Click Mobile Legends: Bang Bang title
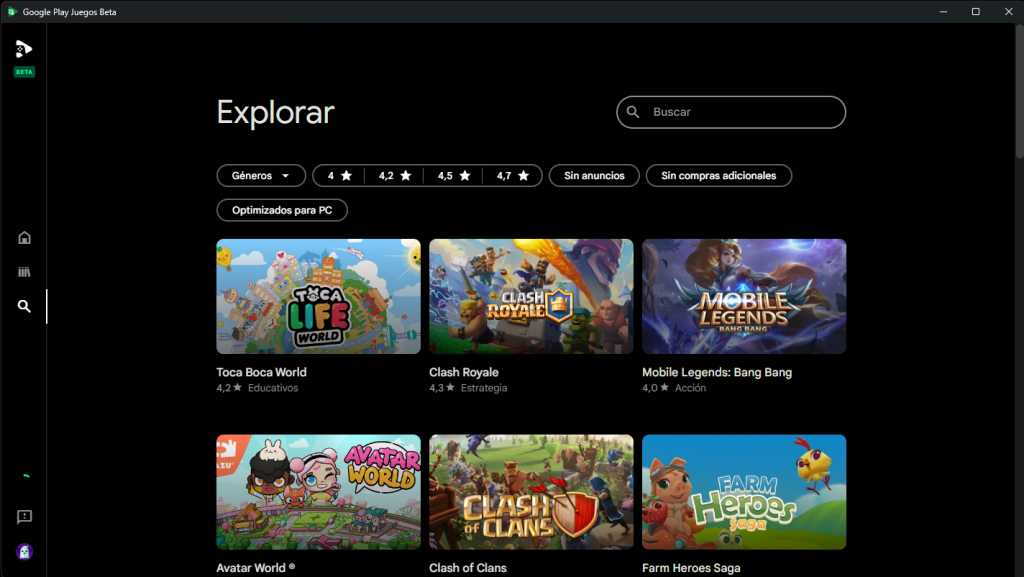1024x577 pixels. coord(716,372)
